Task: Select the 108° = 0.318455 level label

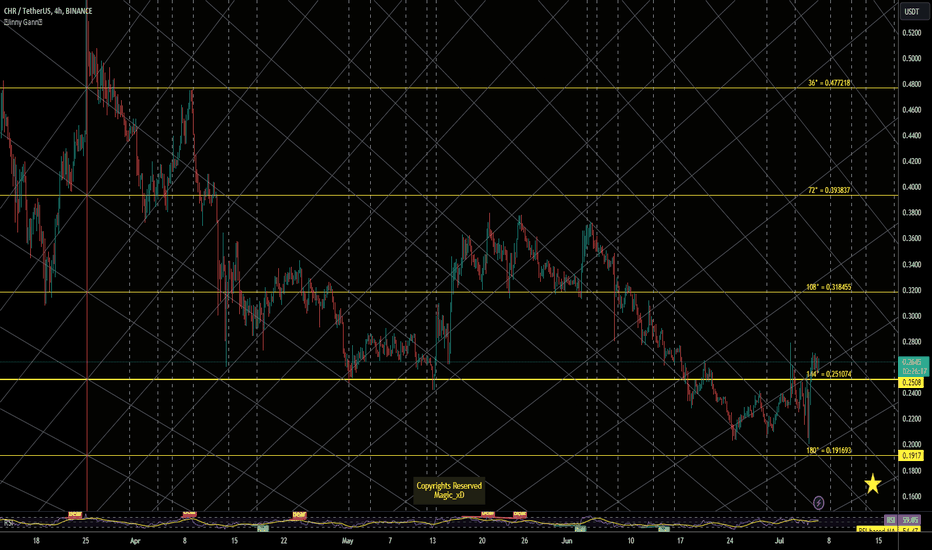Action: 829,287
